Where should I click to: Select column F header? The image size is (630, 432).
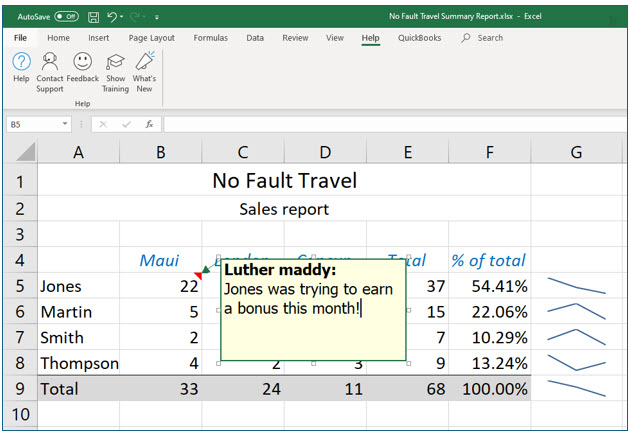tap(489, 152)
